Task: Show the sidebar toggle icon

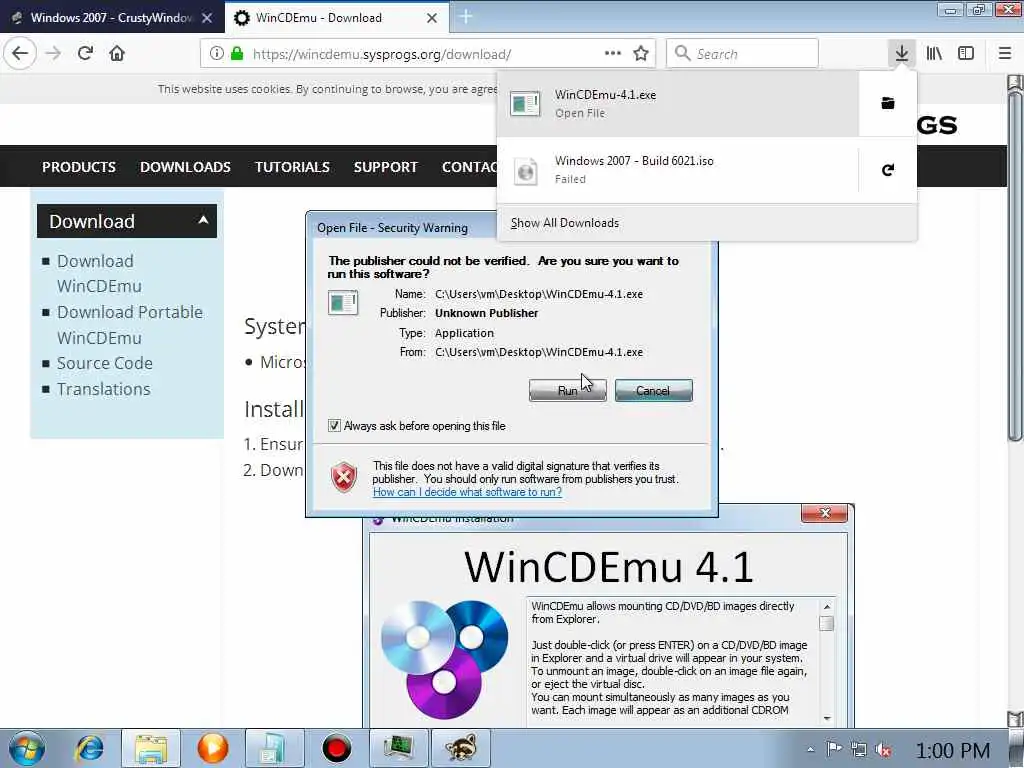Action: [966, 53]
